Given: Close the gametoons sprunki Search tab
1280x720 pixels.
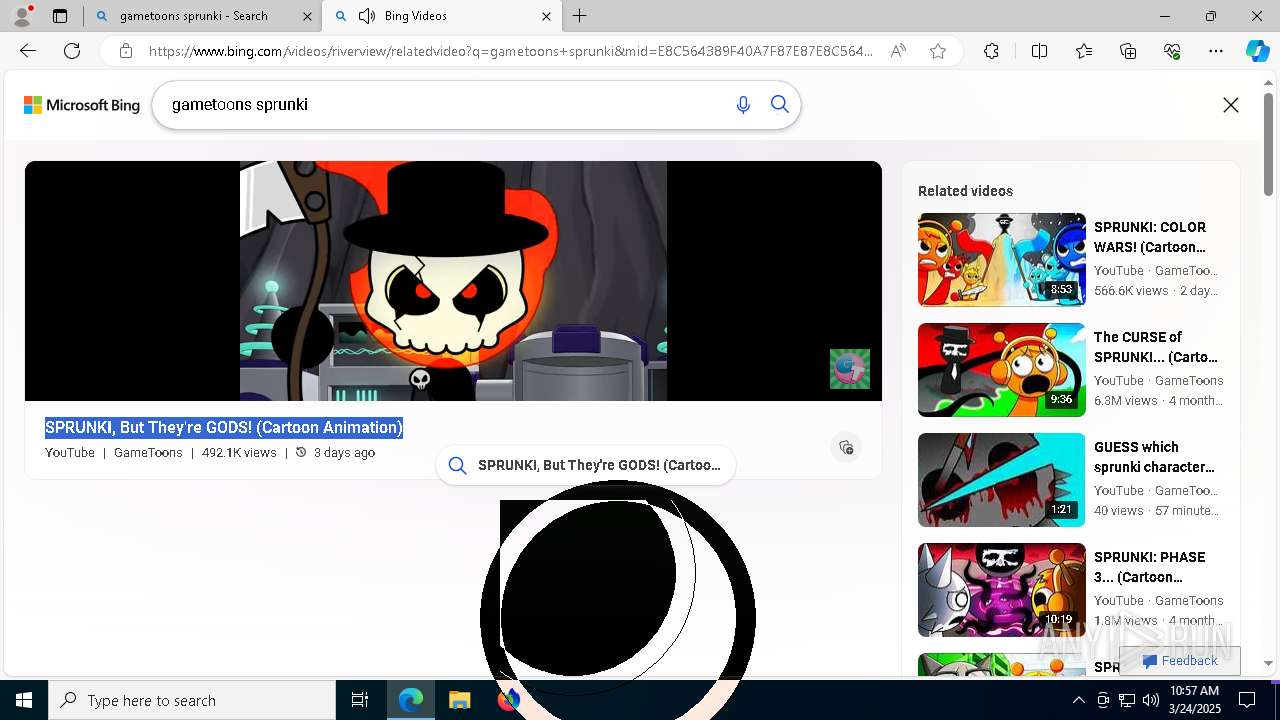Looking at the screenshot, I should [x=306, y=16].
